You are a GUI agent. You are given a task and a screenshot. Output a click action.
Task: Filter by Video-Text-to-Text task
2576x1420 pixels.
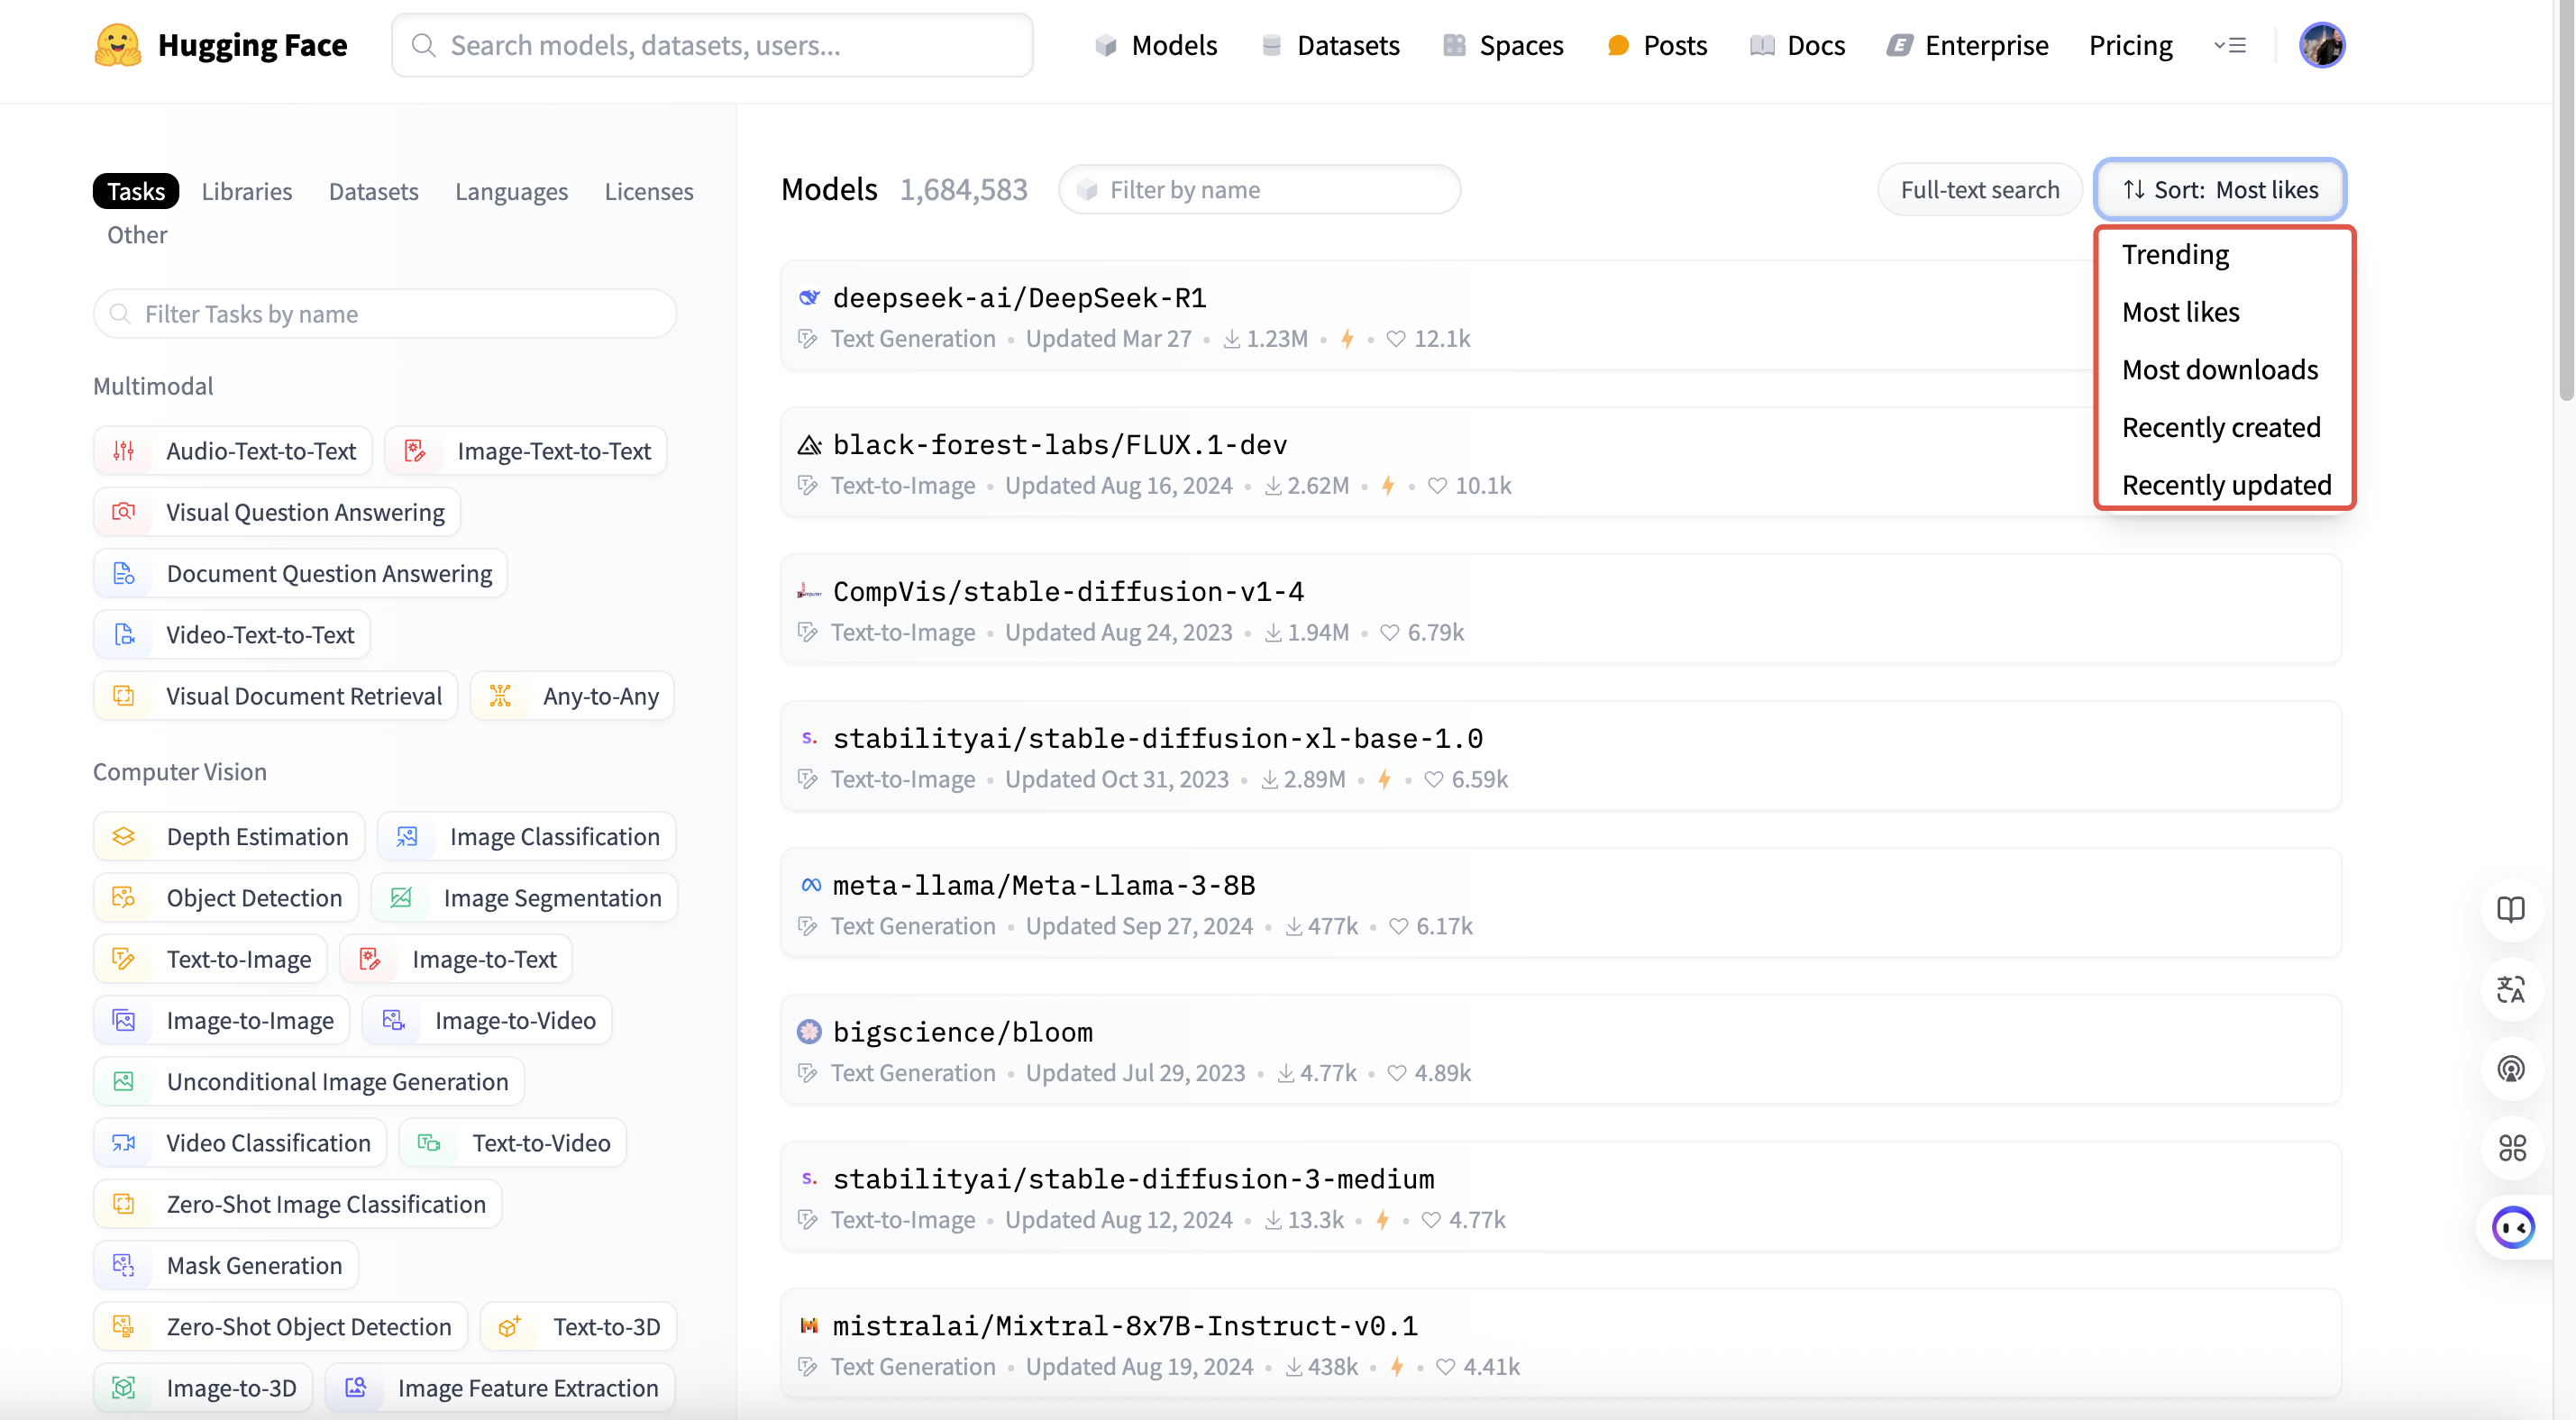coord(232,635)
